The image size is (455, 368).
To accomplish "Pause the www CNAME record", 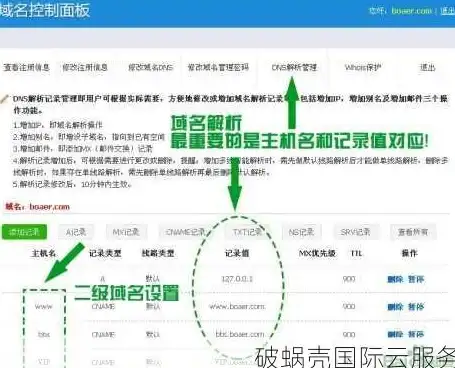I will coord(416,306).
